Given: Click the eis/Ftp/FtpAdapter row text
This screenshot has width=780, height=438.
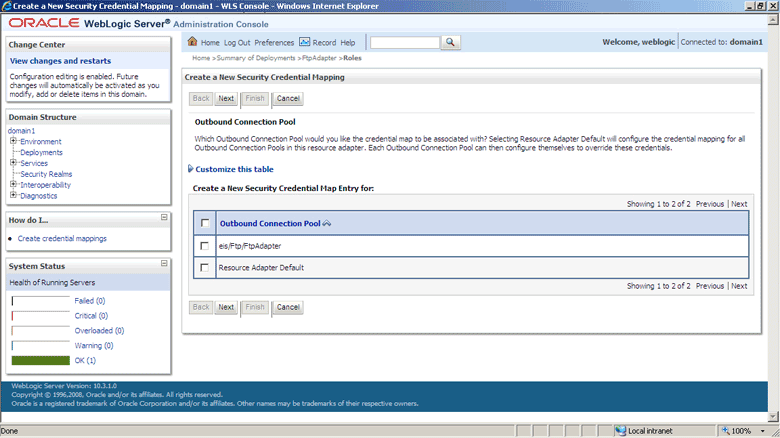Looking at the screenshot, I should [250, 246].
